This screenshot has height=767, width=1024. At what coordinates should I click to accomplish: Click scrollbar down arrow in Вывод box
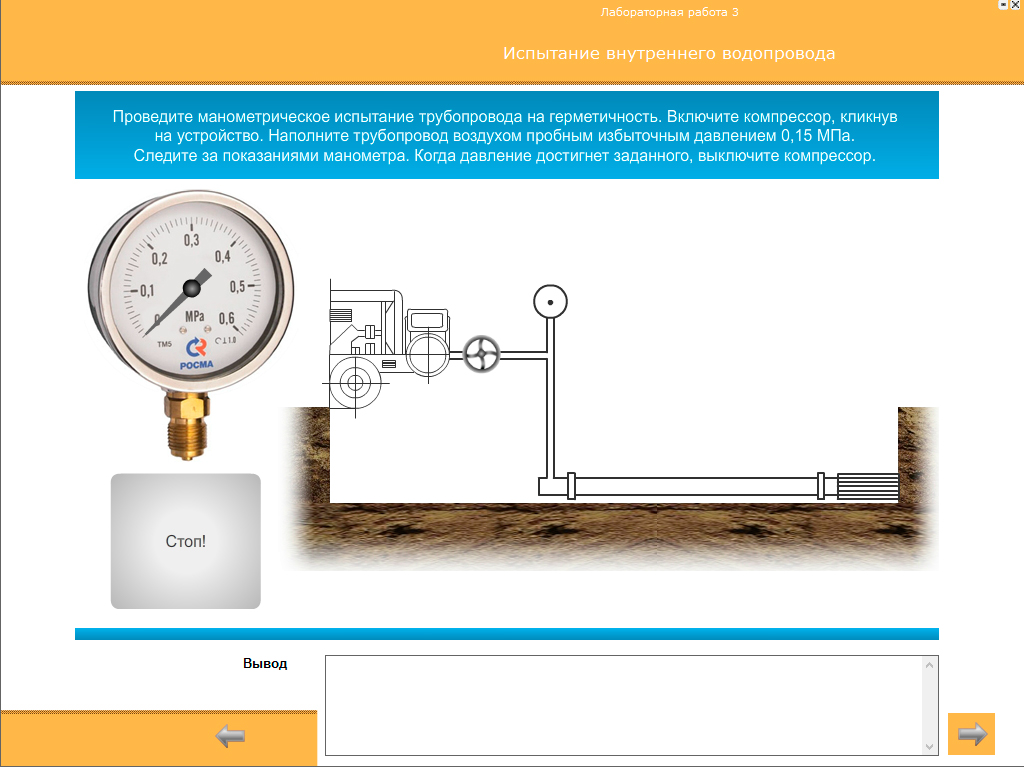[930, 746]
